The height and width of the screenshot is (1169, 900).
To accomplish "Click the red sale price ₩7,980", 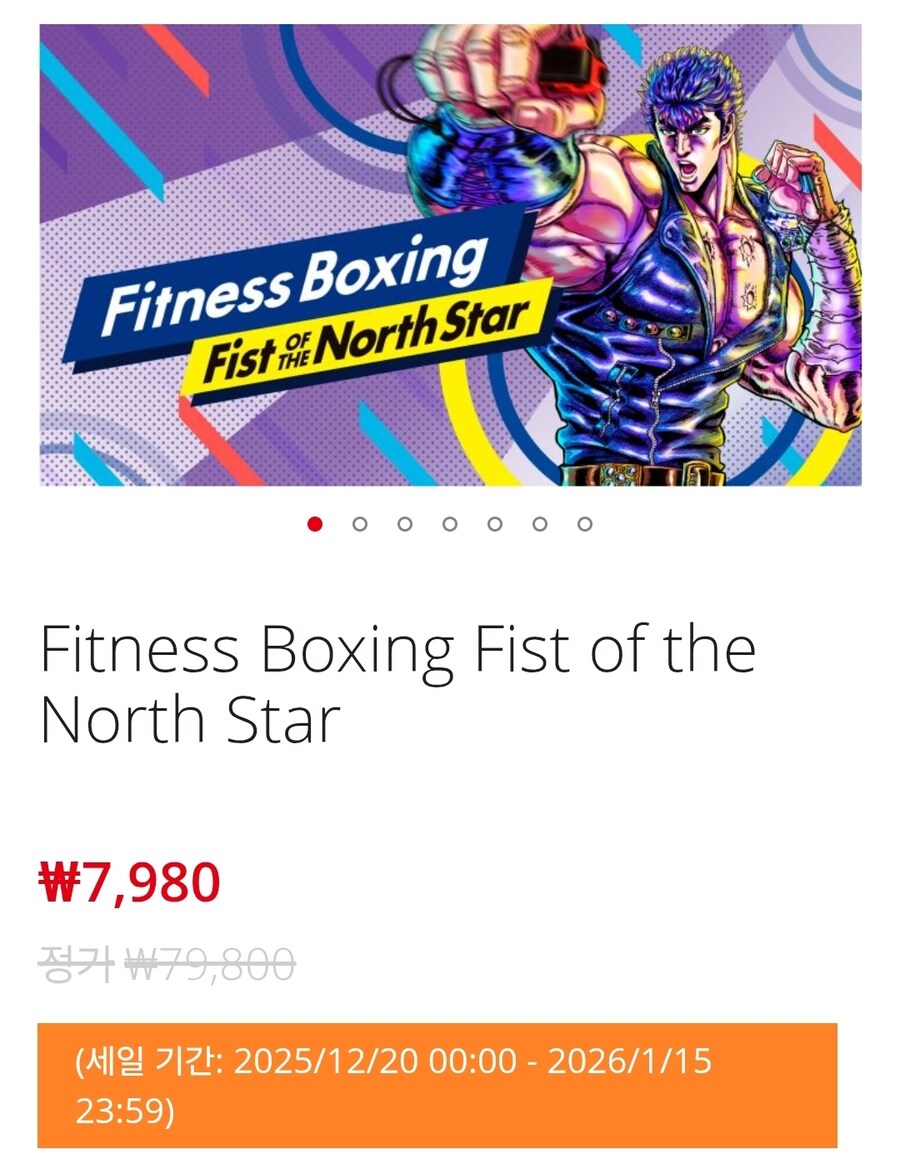I will 129,882.
